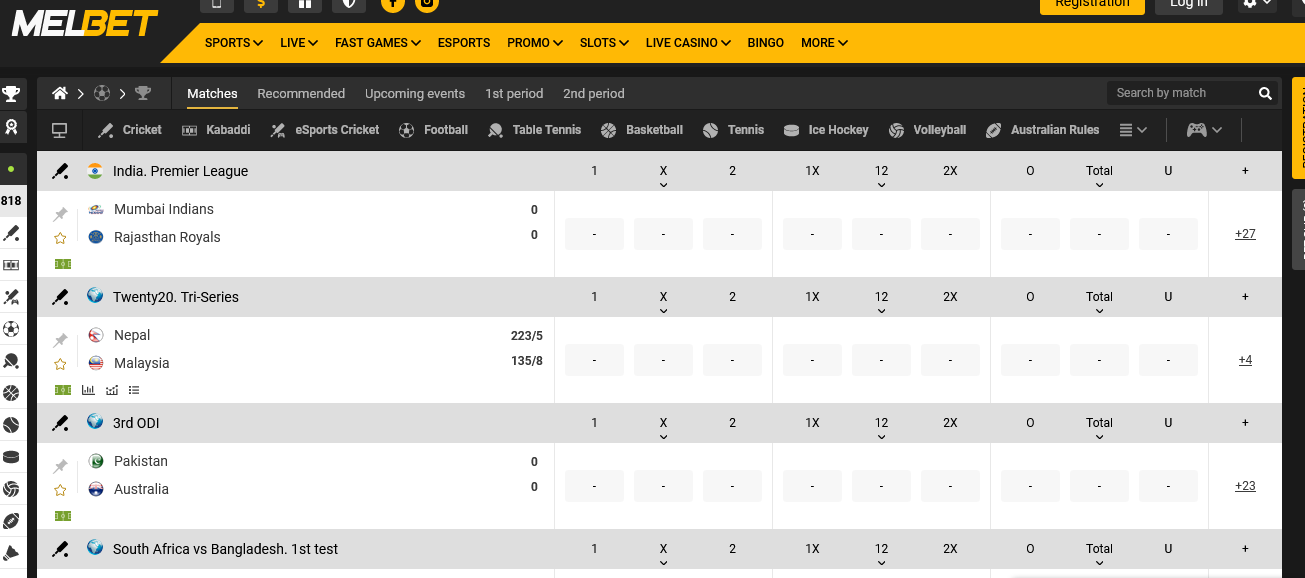Expand the PROMO menu
Image resolution: width=1305 pixels, height=578 pixels.
(x=535, y=43)
